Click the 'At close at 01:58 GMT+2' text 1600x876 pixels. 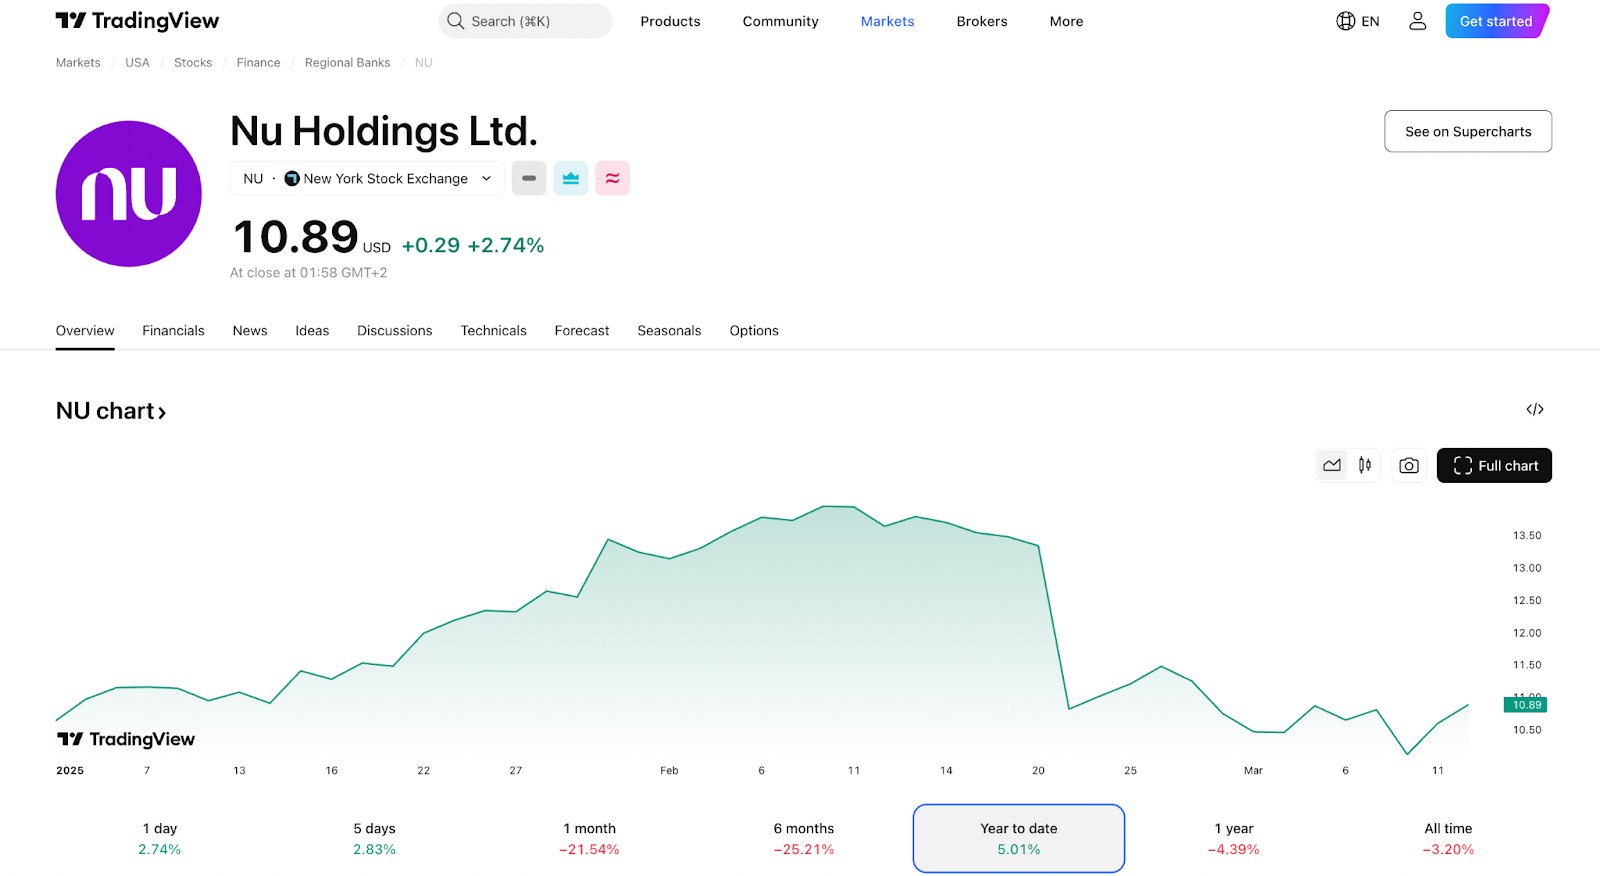pyautogui.click(x=309, y=272)
